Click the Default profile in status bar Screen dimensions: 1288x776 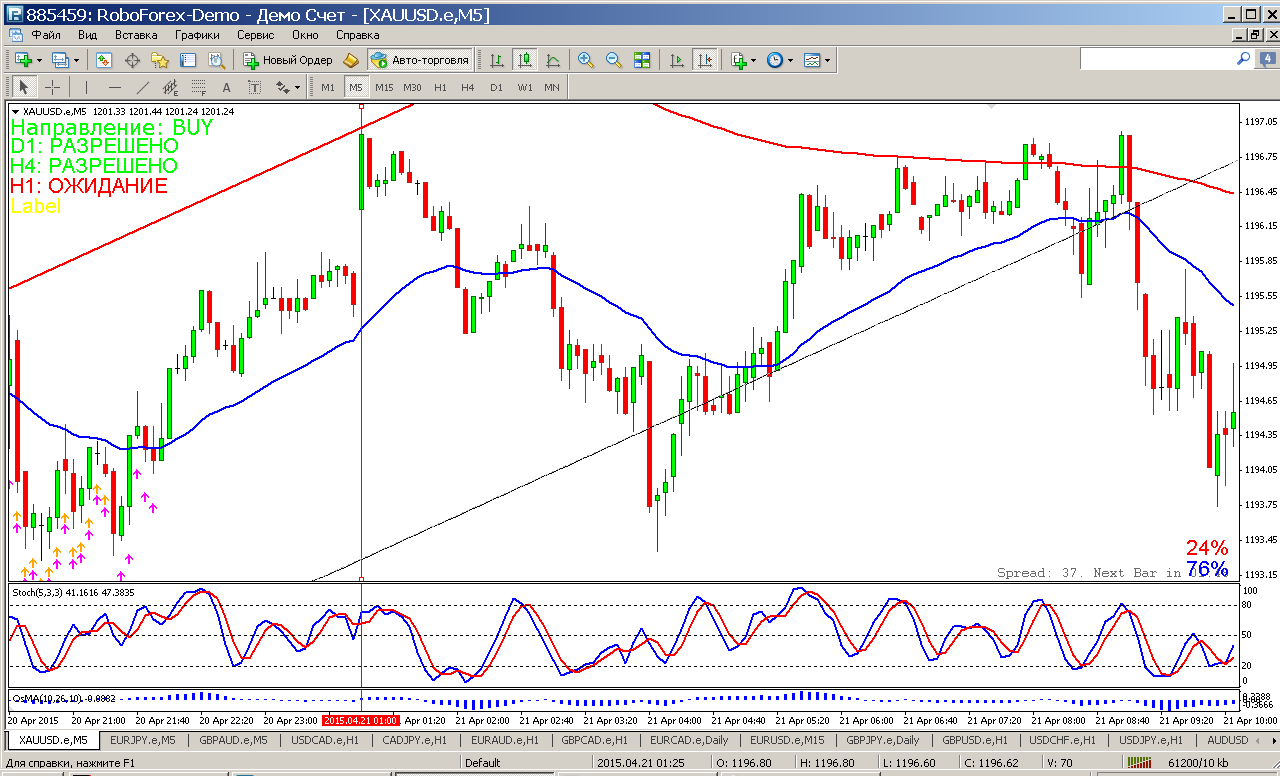[483, 763]
